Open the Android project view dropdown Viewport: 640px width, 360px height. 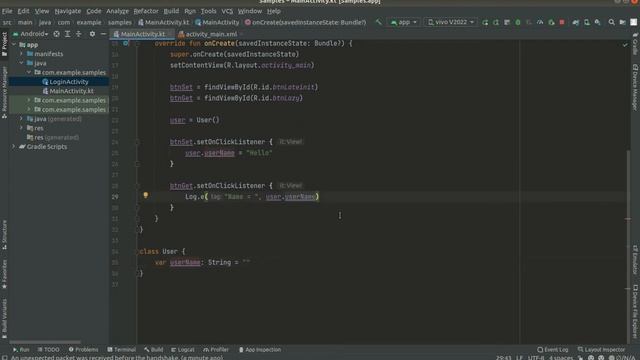(x=31, y=34)
